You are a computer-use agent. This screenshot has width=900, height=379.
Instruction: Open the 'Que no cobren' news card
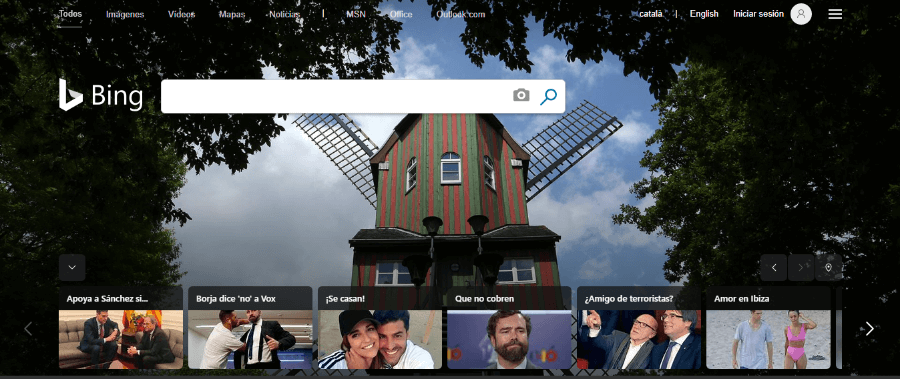[509, 327]
